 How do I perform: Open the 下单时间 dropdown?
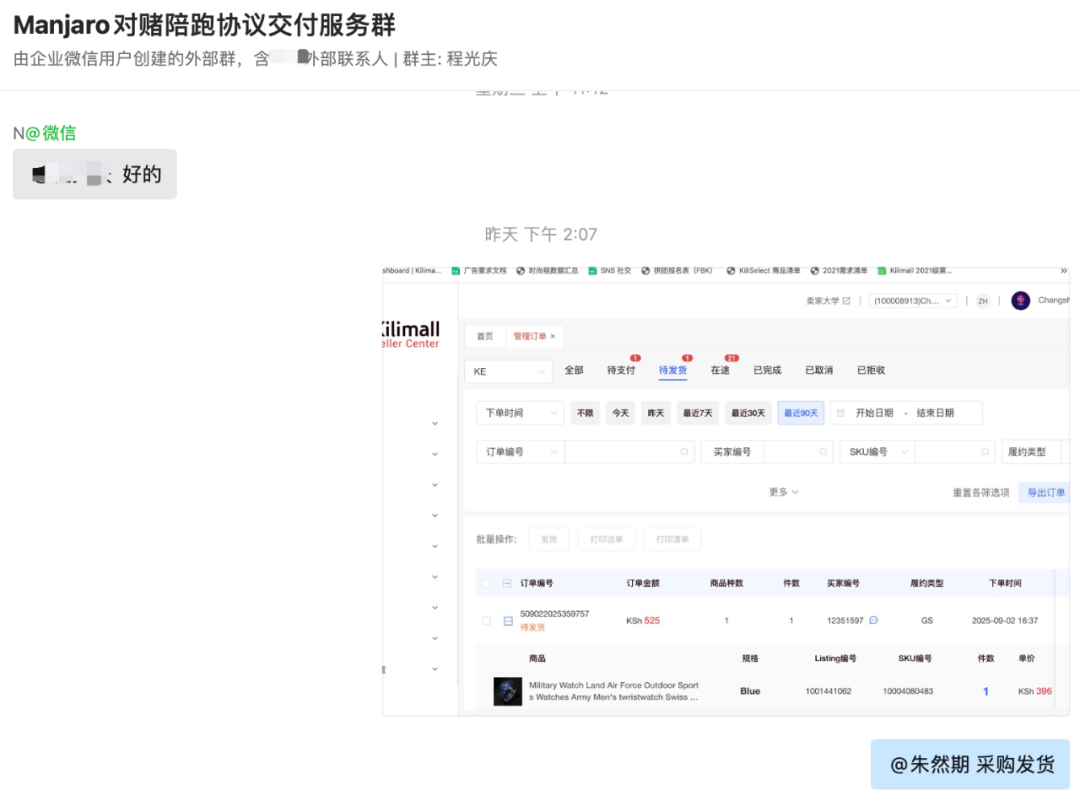[x=520, y=413]
